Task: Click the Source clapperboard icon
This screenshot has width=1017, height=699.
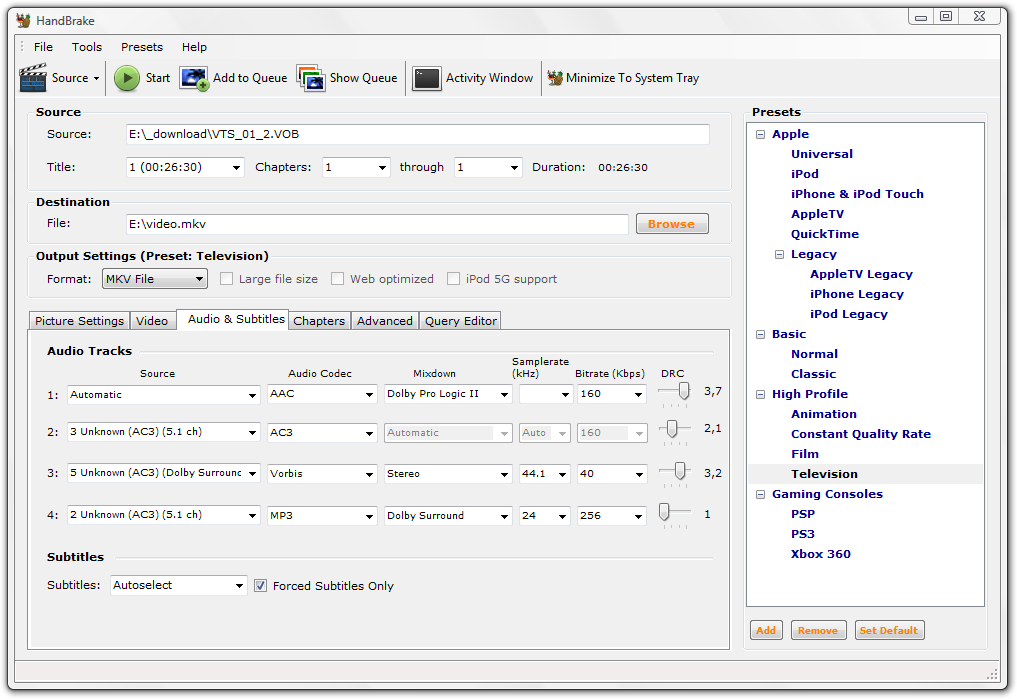Action: (33, 78)
